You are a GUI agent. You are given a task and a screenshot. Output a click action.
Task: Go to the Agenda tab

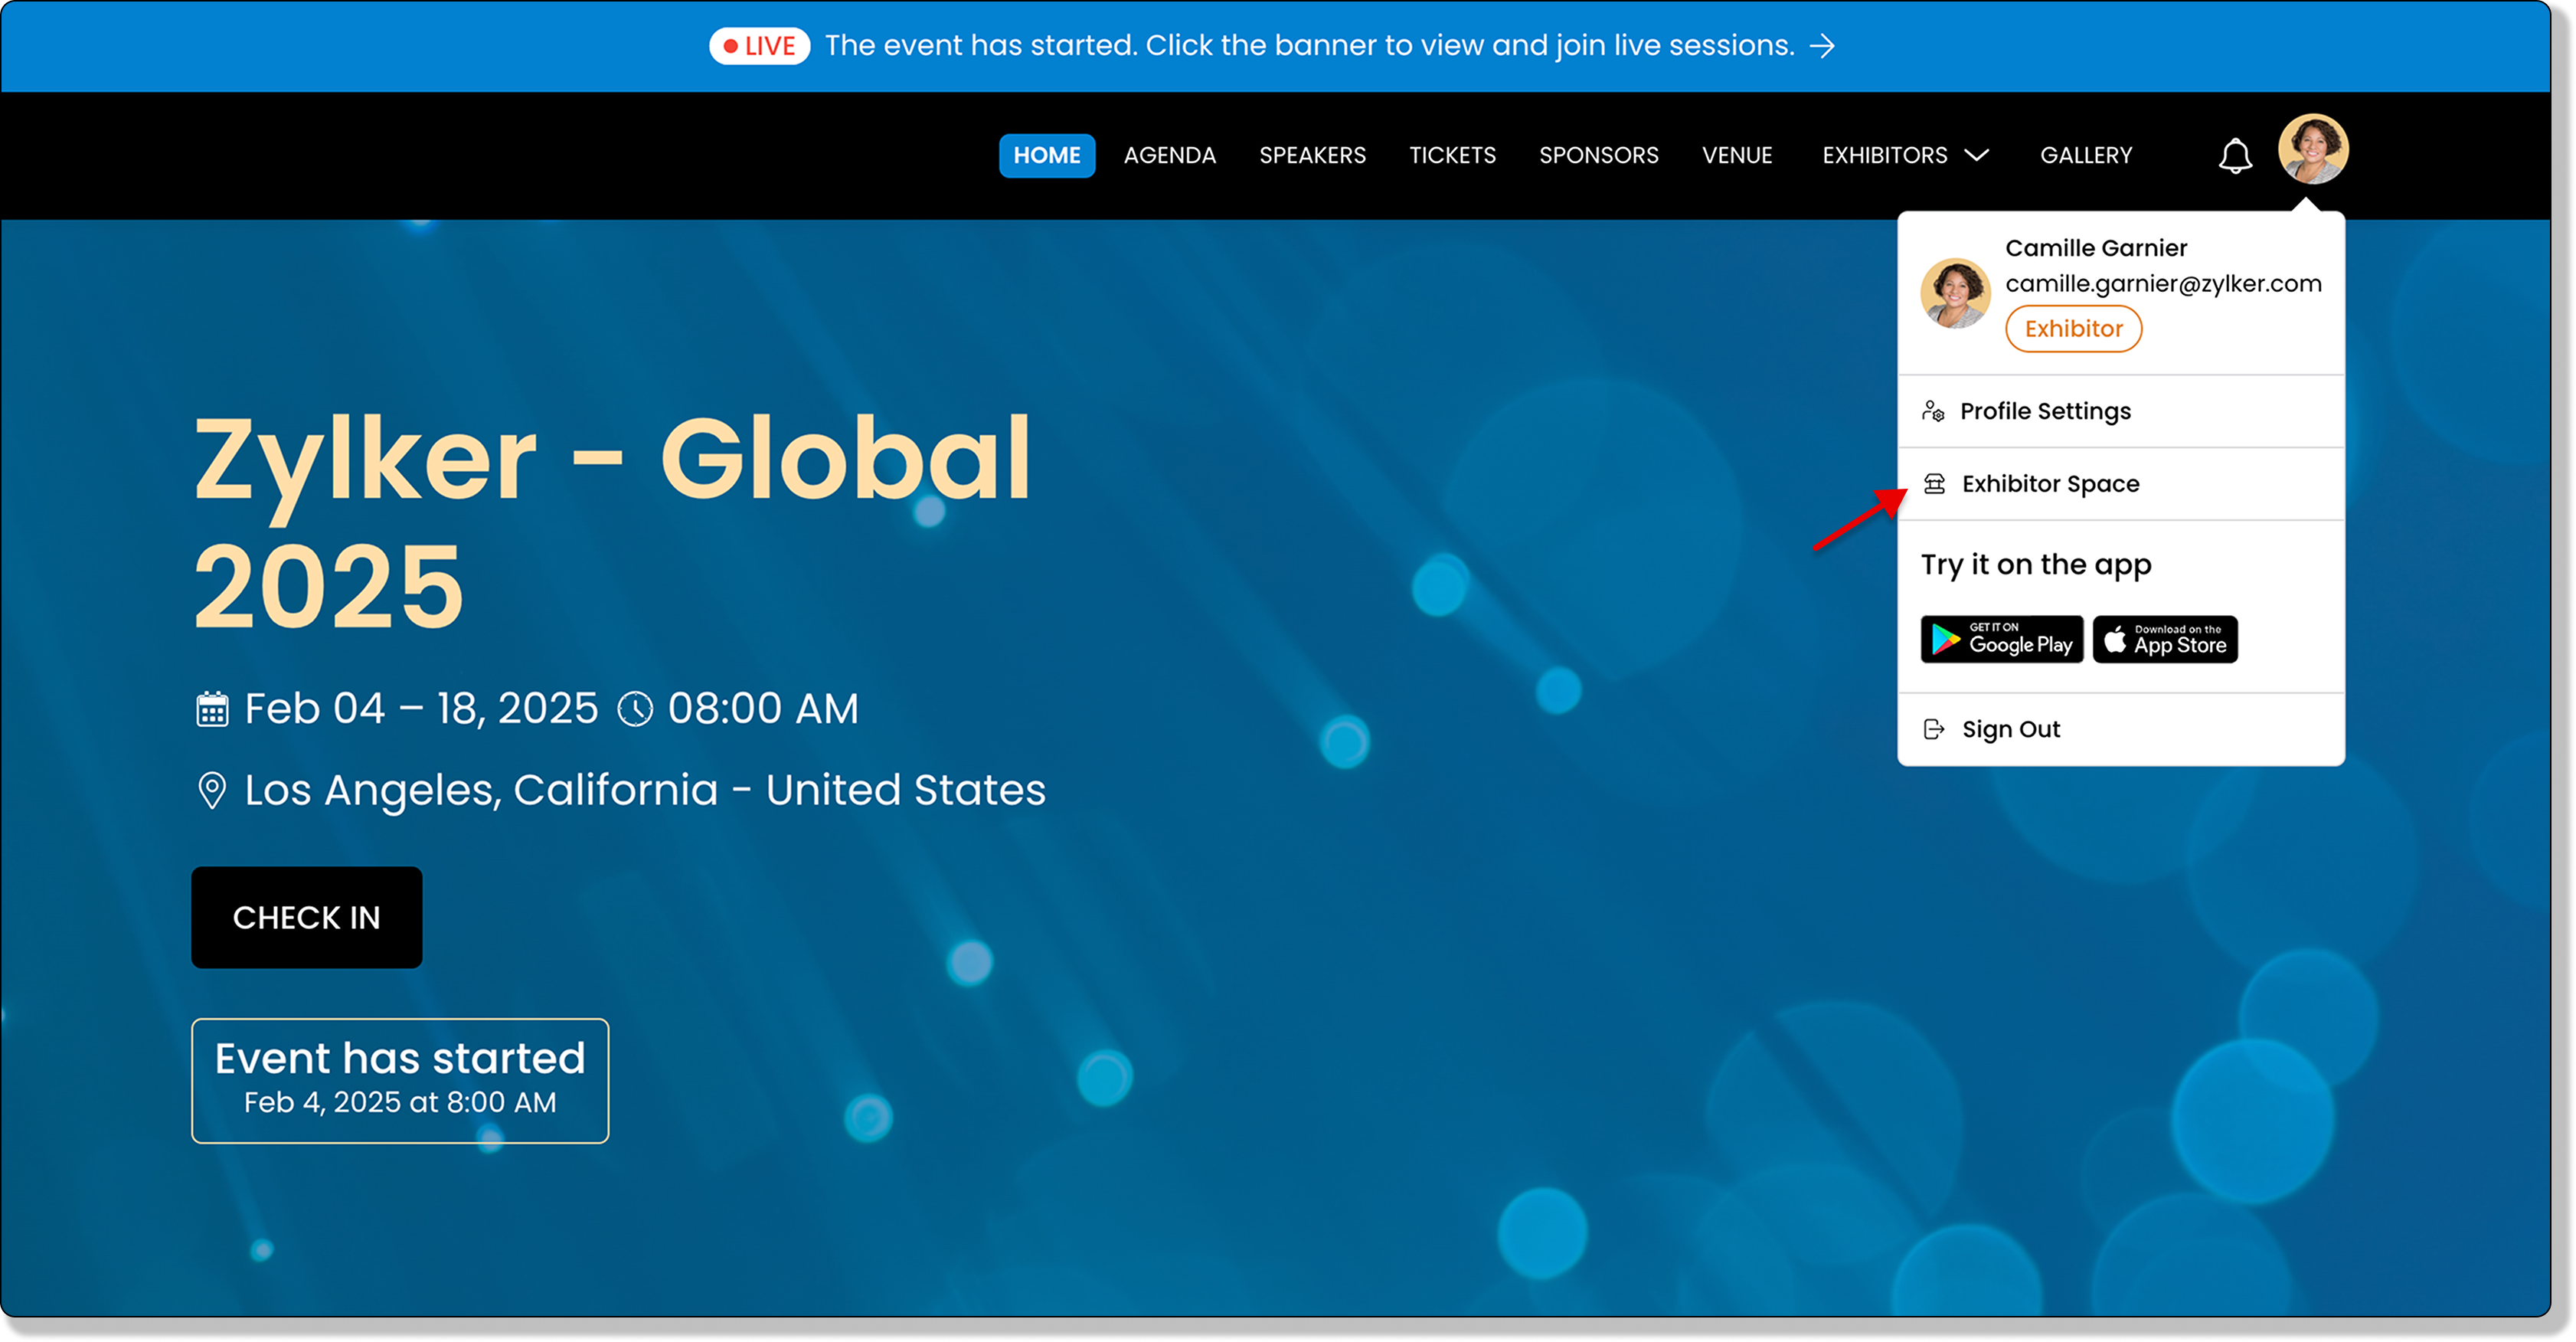1169,155
